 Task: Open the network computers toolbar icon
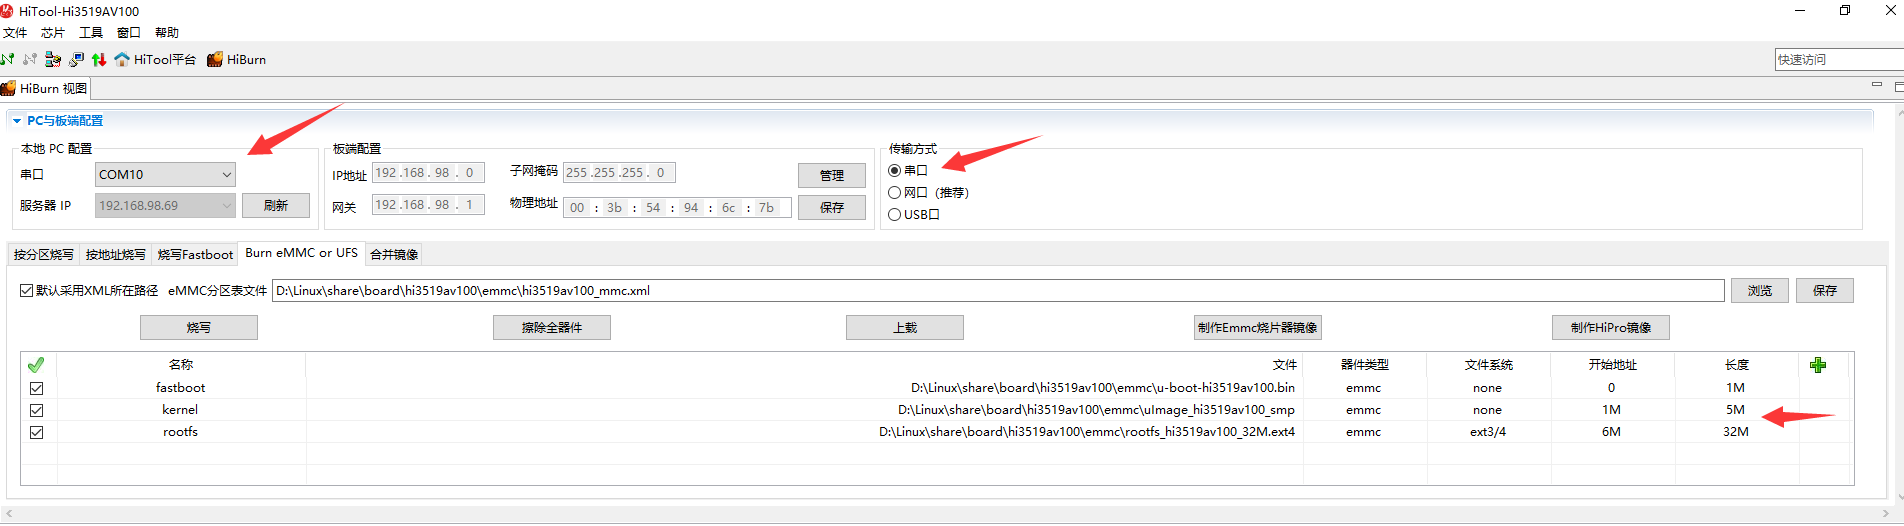53,59
